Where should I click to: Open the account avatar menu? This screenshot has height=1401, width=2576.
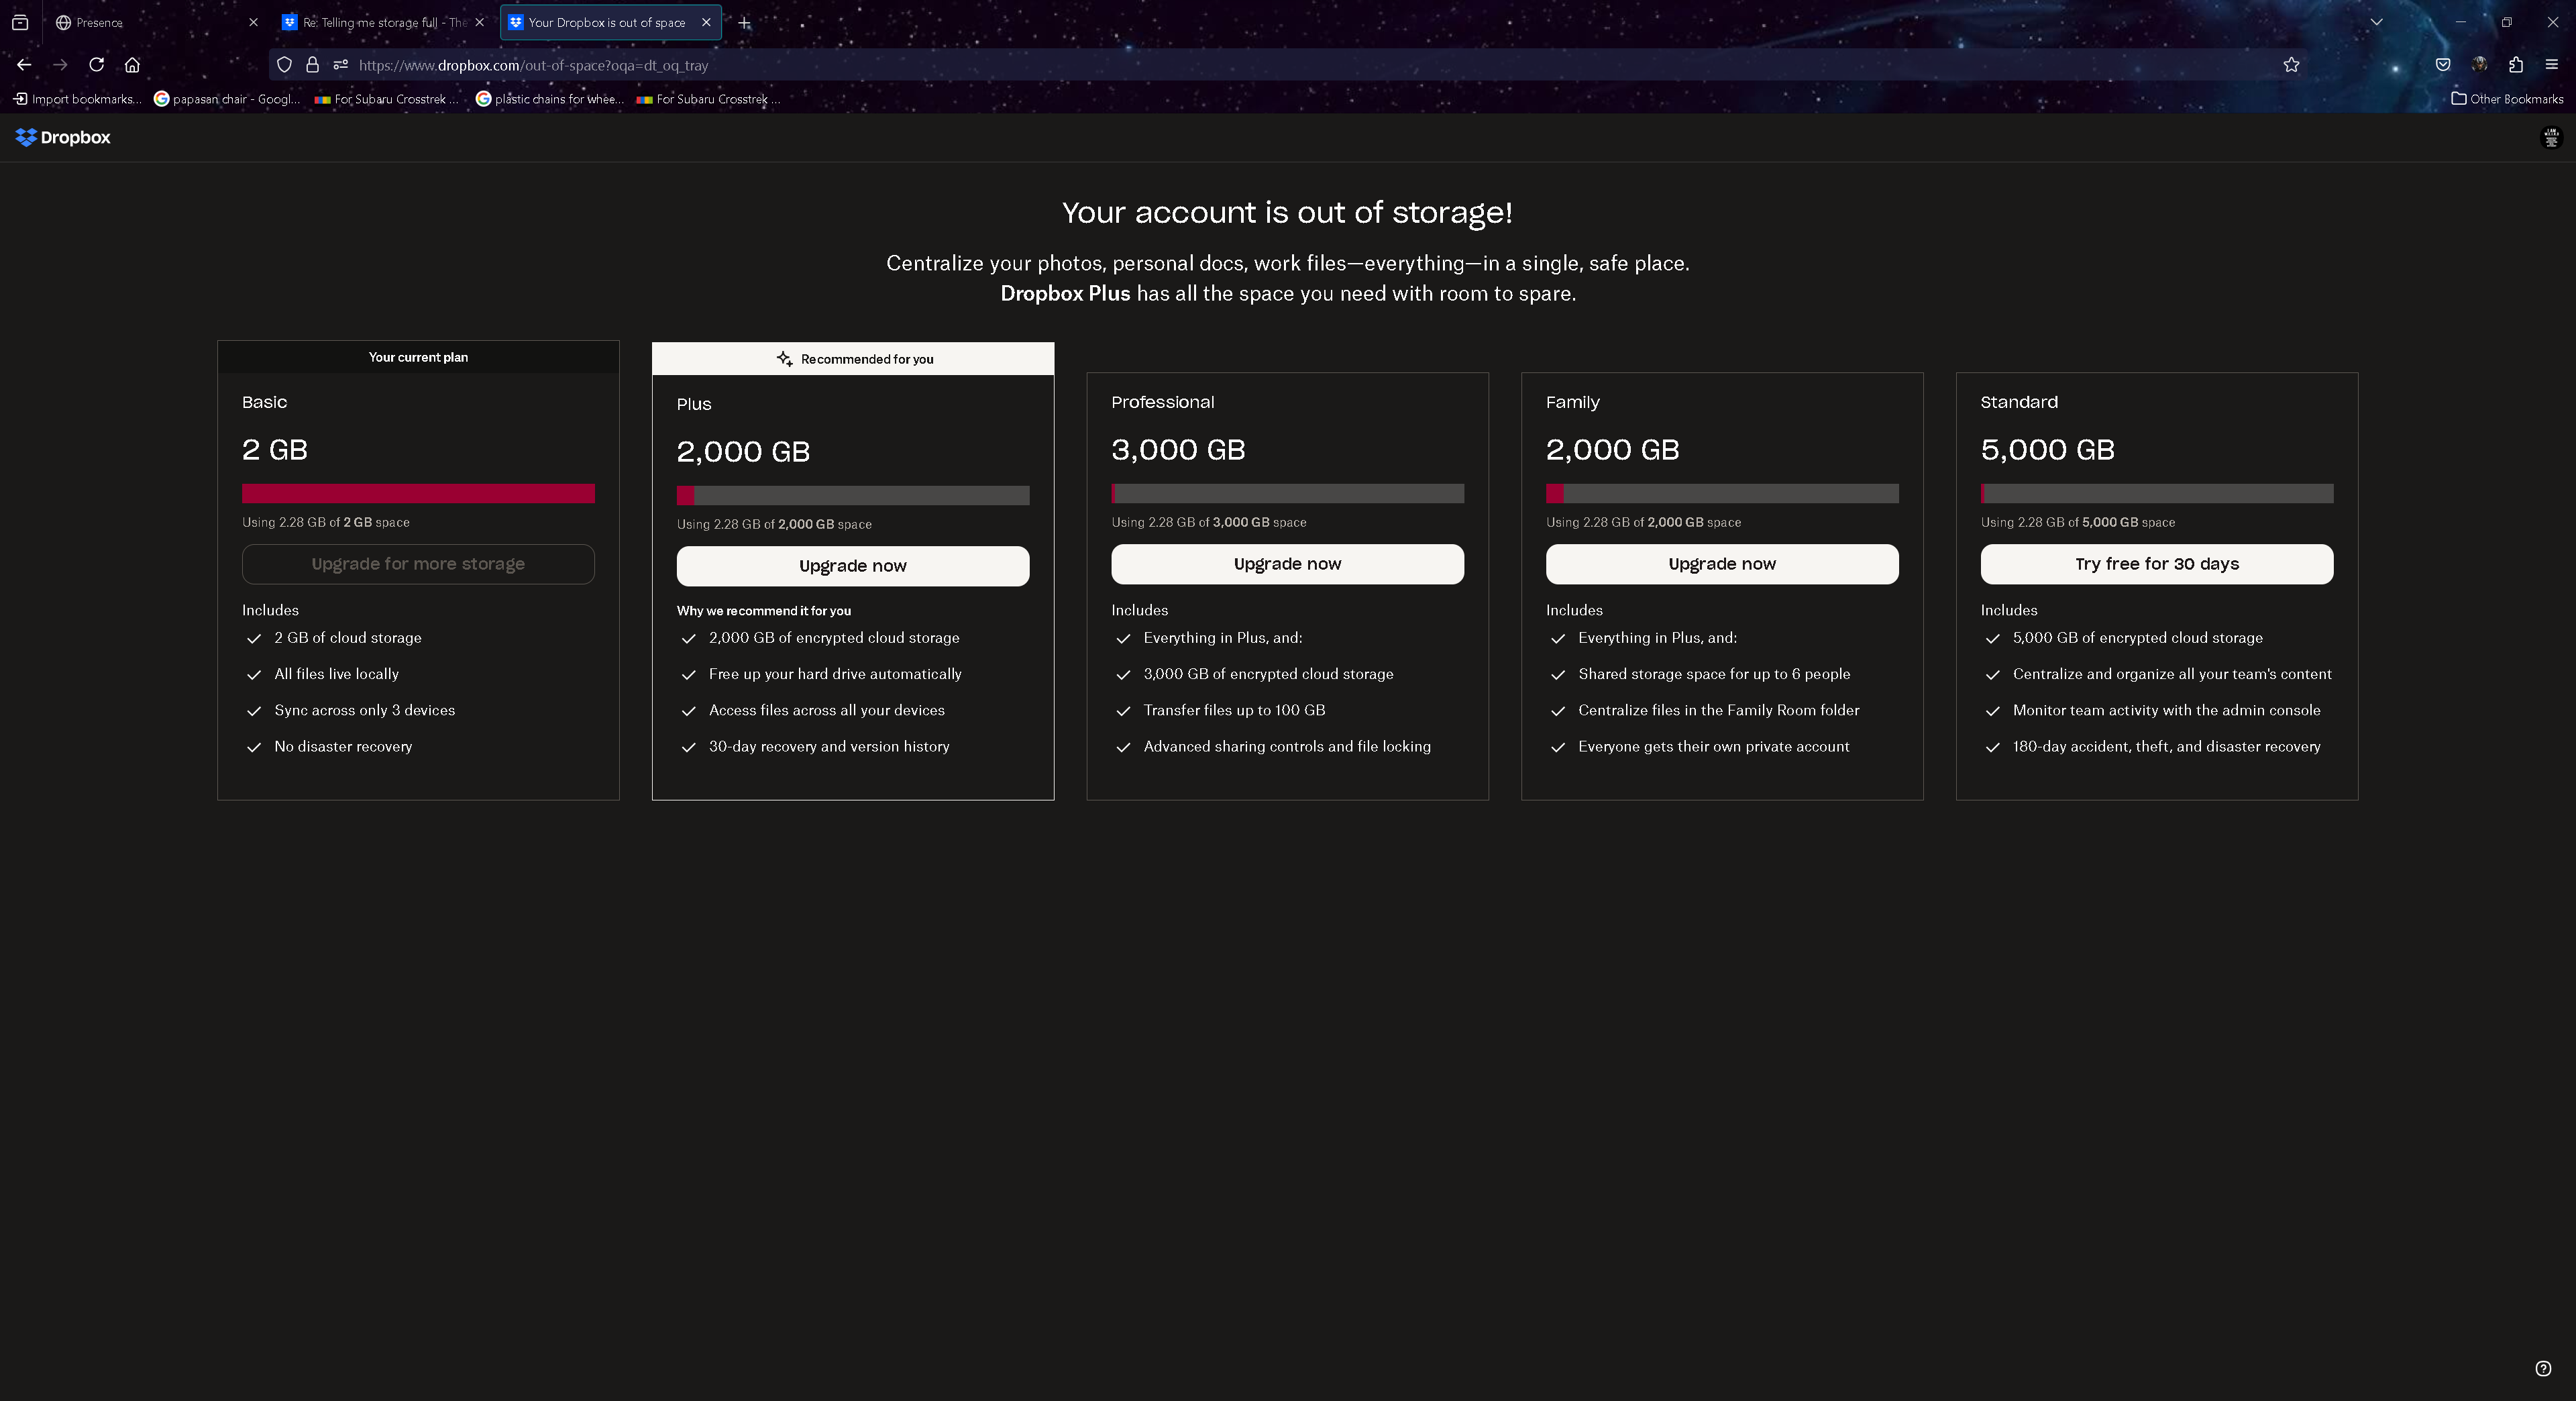coord(2551,138)
